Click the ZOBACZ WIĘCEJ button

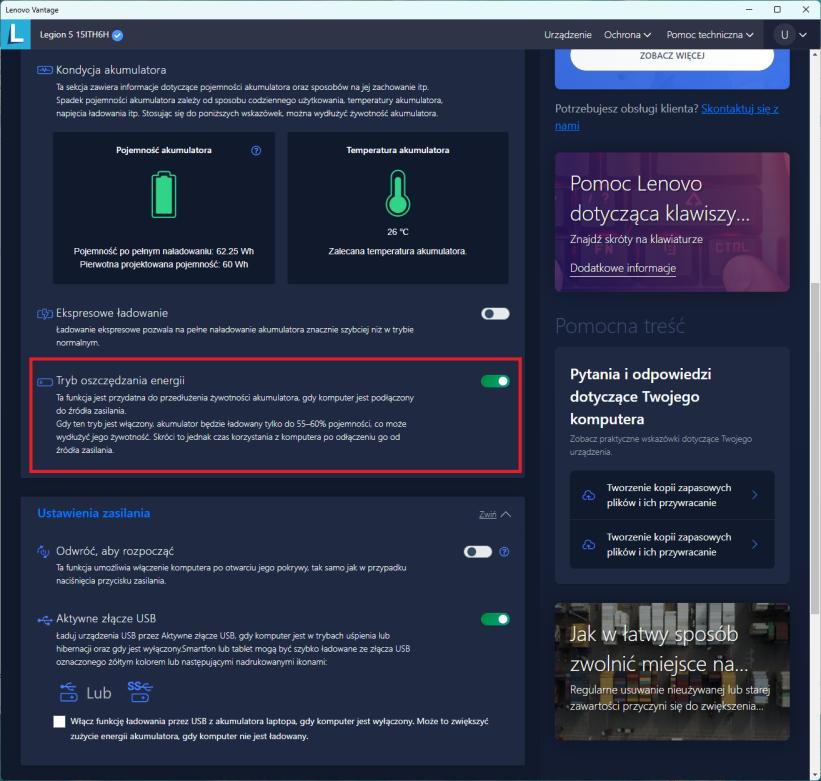(x=671, y=56)
